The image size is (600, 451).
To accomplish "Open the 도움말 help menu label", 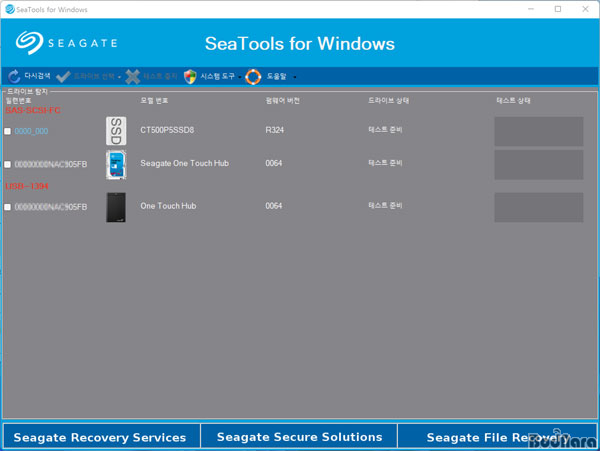I will point(276,76).
